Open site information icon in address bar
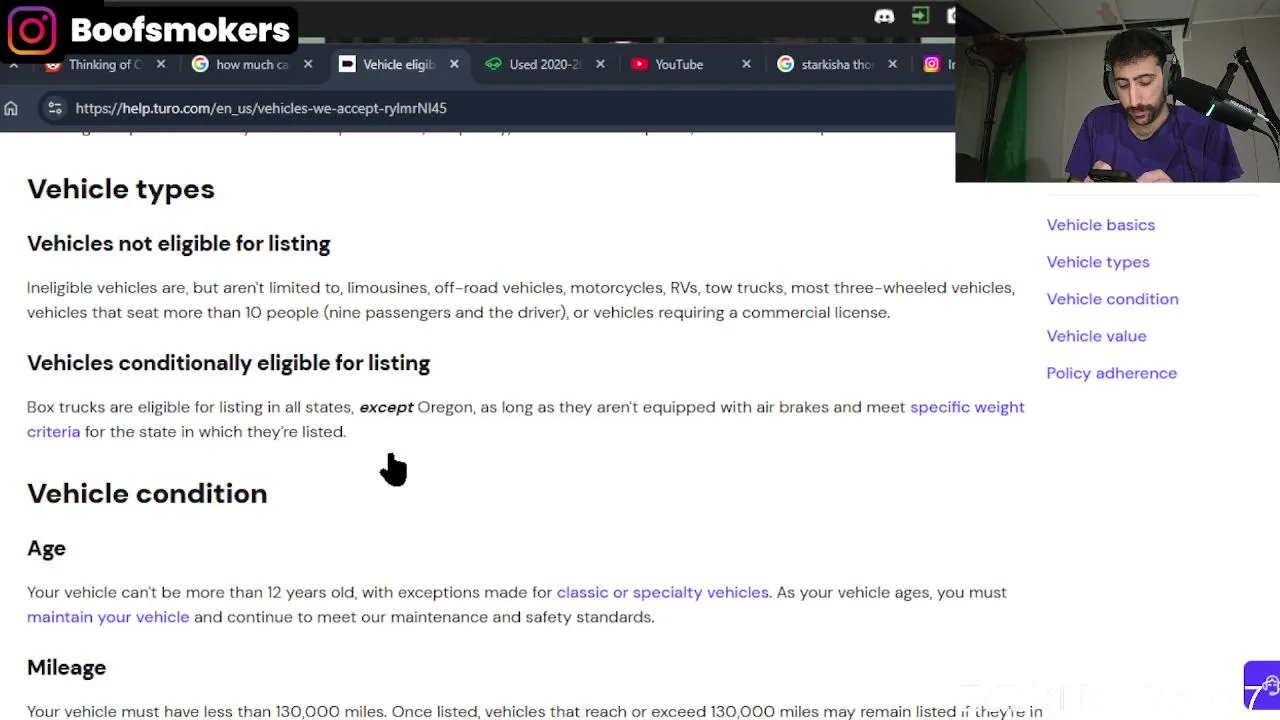The height and width of the screenshot is (720, 1280). [x=55, y=108]
